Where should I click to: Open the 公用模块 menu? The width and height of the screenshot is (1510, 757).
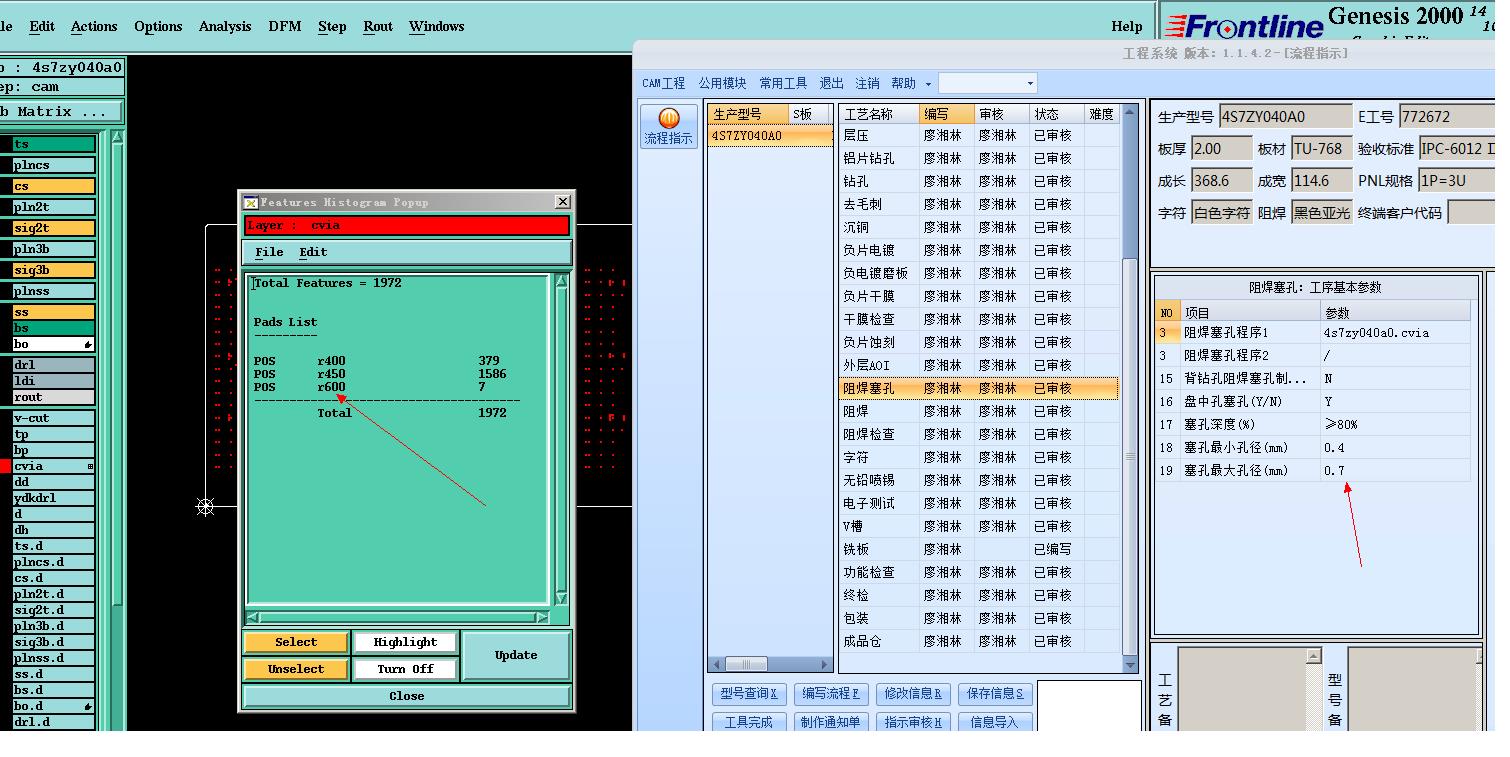click(722, 84)
